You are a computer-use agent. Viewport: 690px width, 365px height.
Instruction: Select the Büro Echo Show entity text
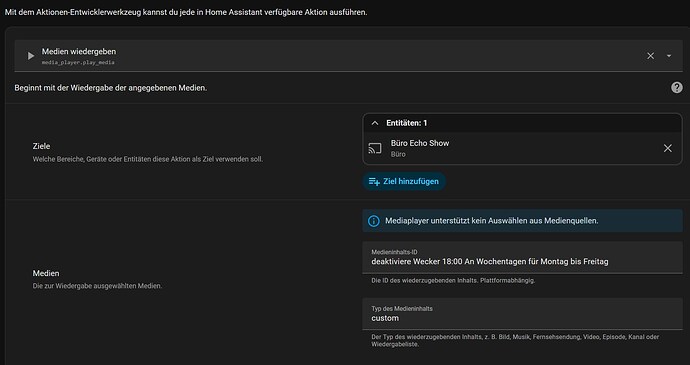click(420, 143)
